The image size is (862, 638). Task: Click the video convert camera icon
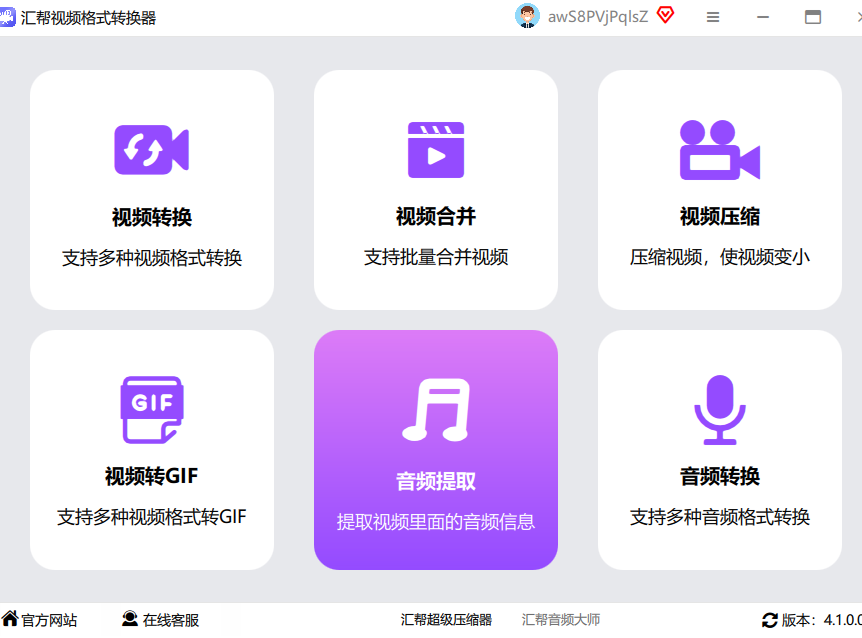tap(151, 149)
